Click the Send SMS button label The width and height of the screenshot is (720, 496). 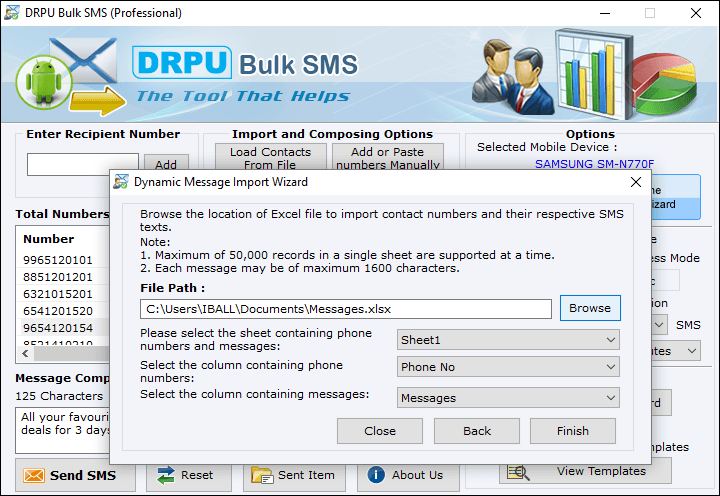click(83, 475)
